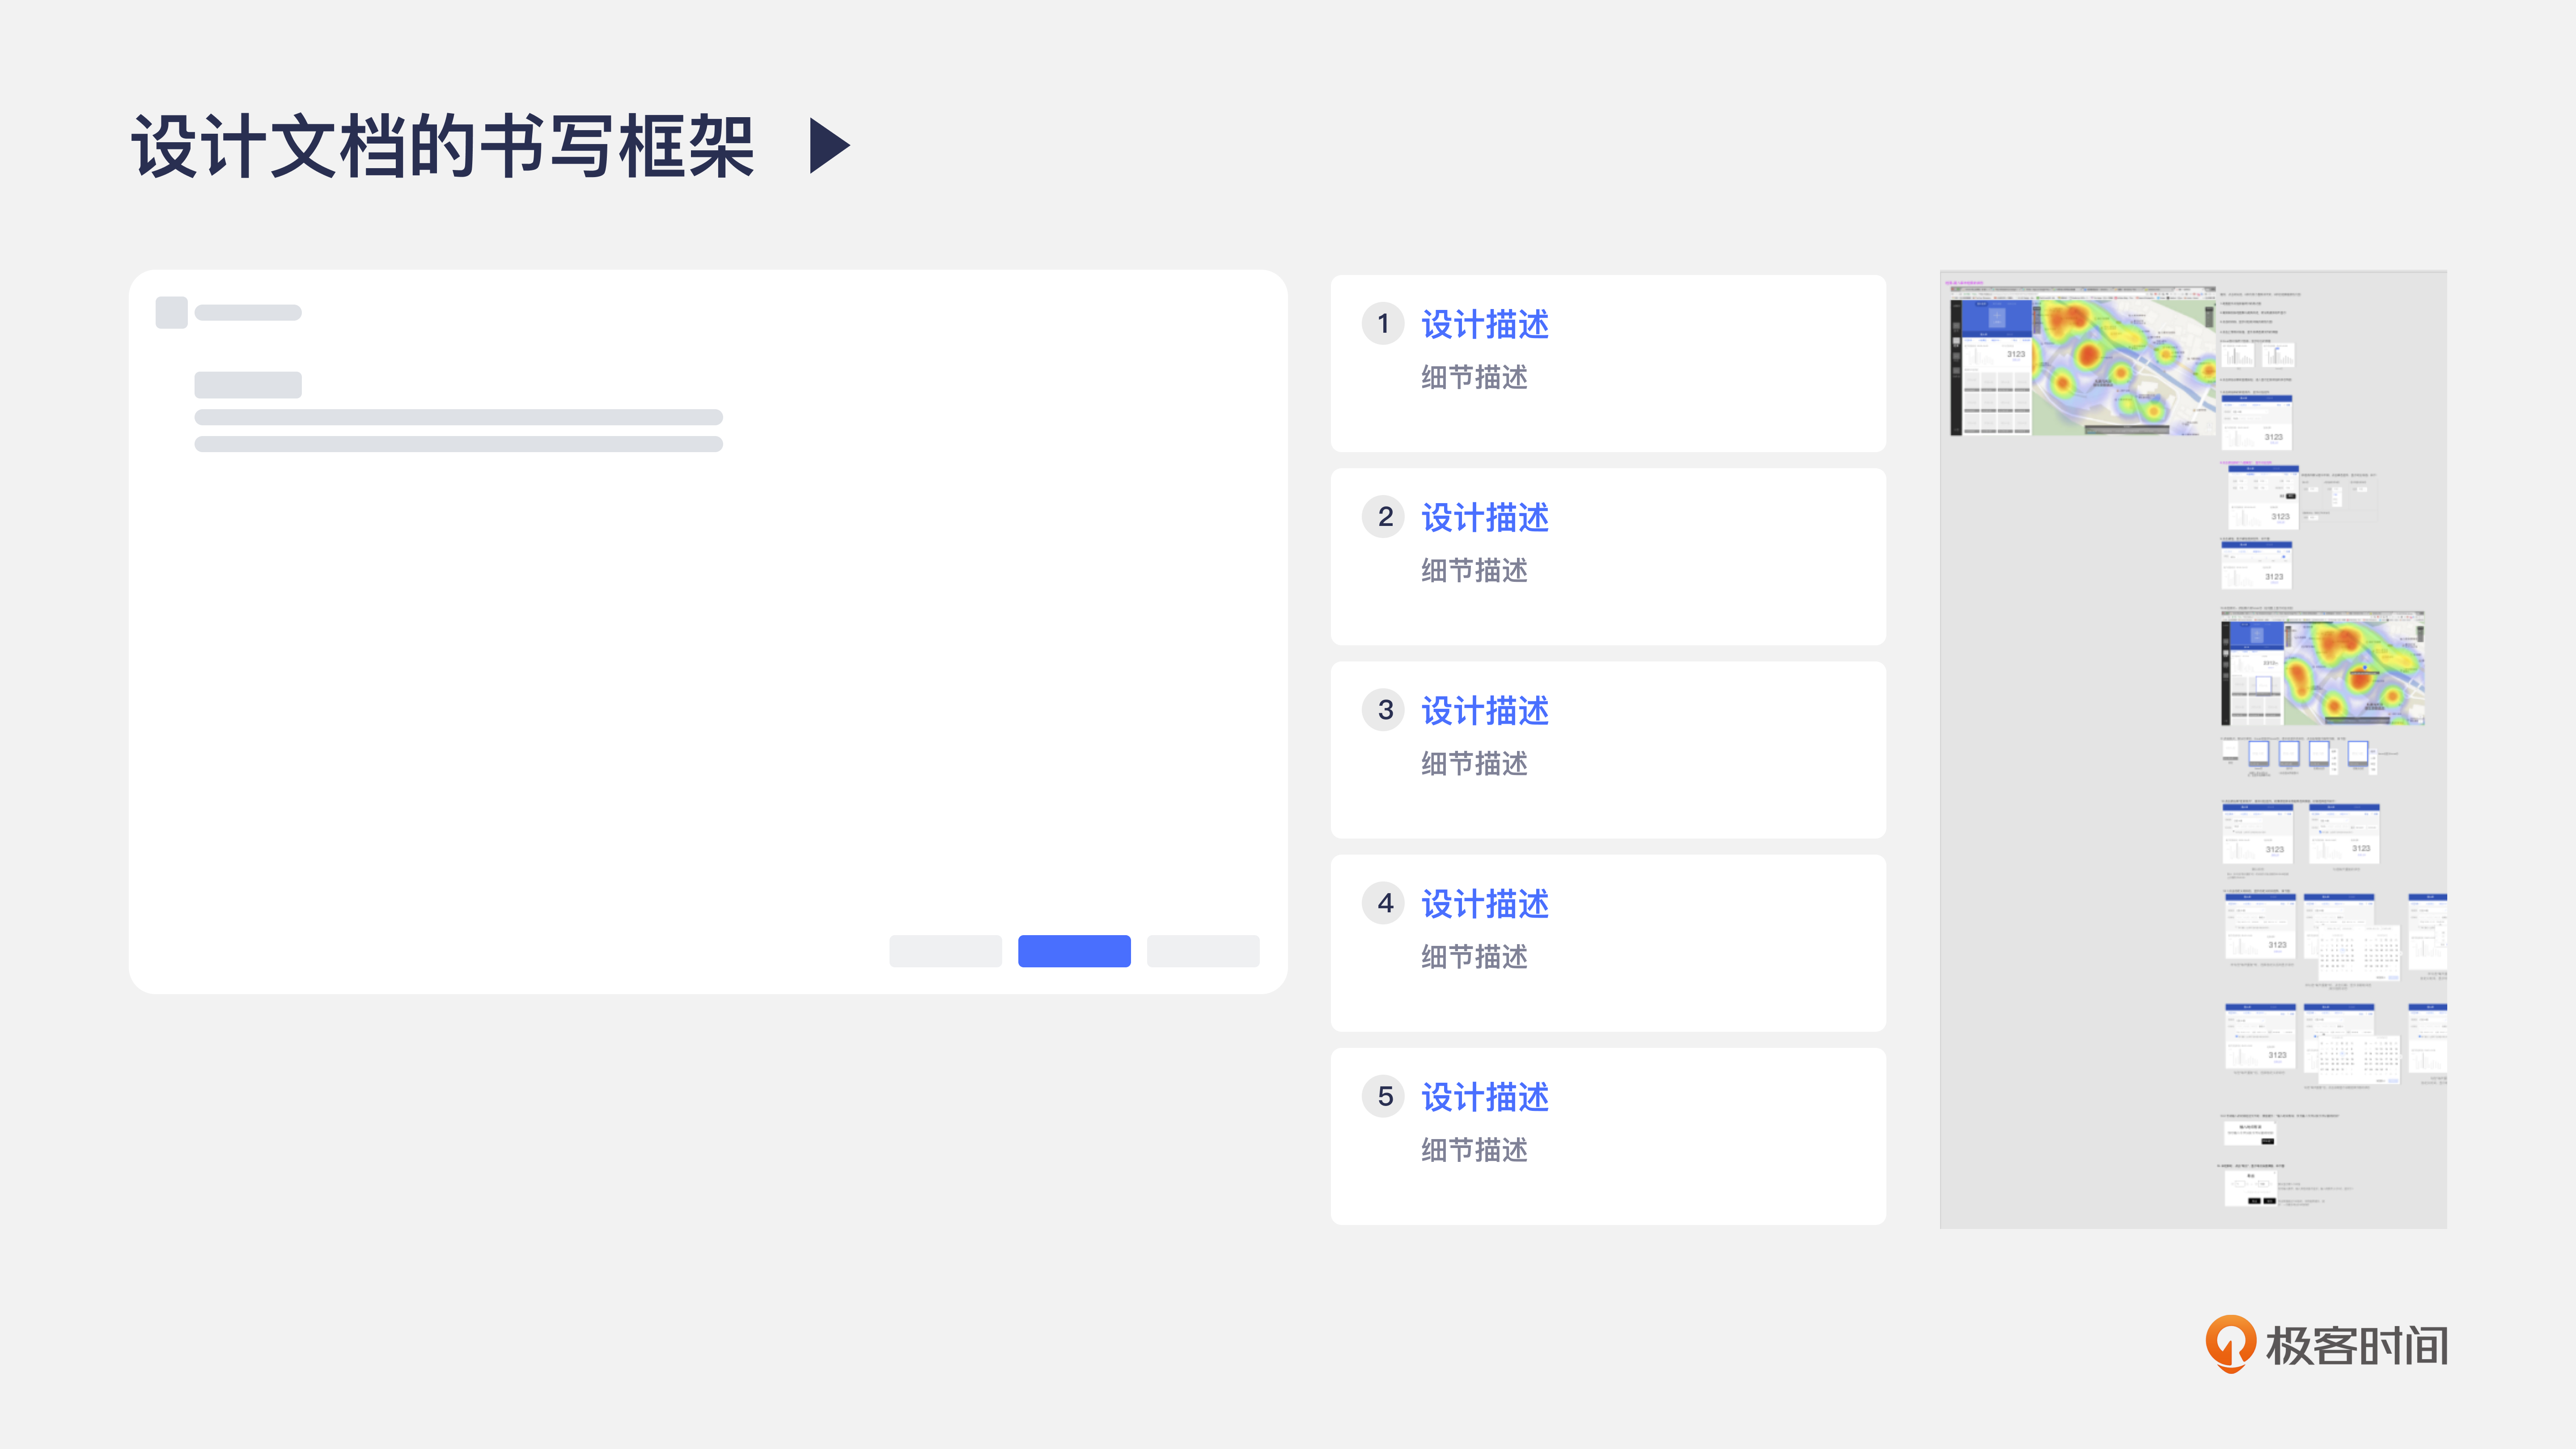2576x1449 pixels.
Task: Click 细节描述 text in card 1
Action: 1474,377
